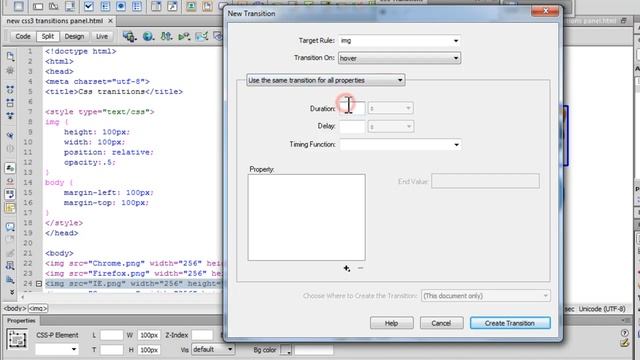Viewport: 640px width, 360px height.
Task: Open the Duration unit dropdown
Action: point(391,108)
